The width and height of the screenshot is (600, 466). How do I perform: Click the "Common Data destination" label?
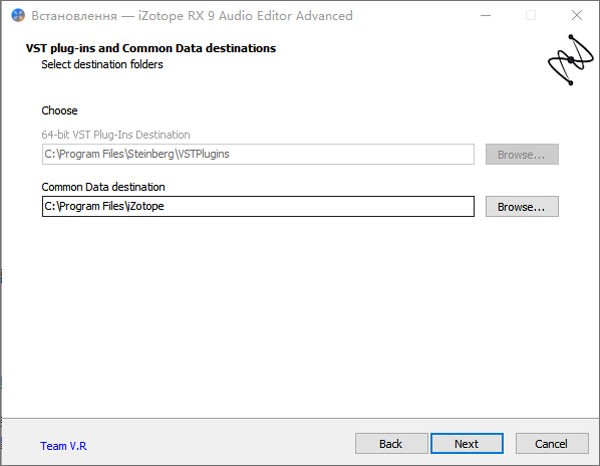pos(103,187)
